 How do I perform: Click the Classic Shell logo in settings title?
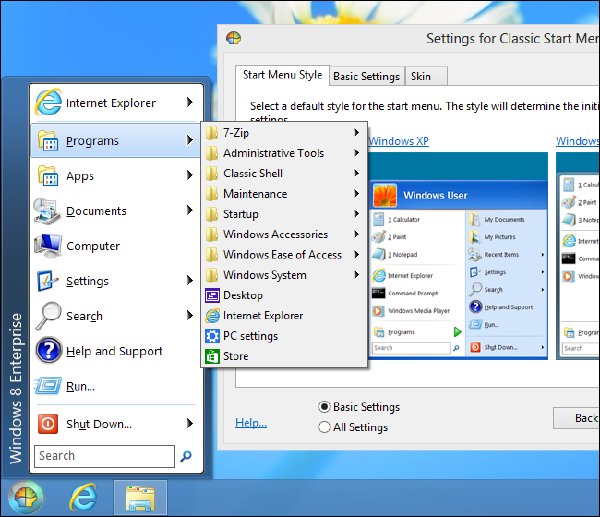[233, 38]
